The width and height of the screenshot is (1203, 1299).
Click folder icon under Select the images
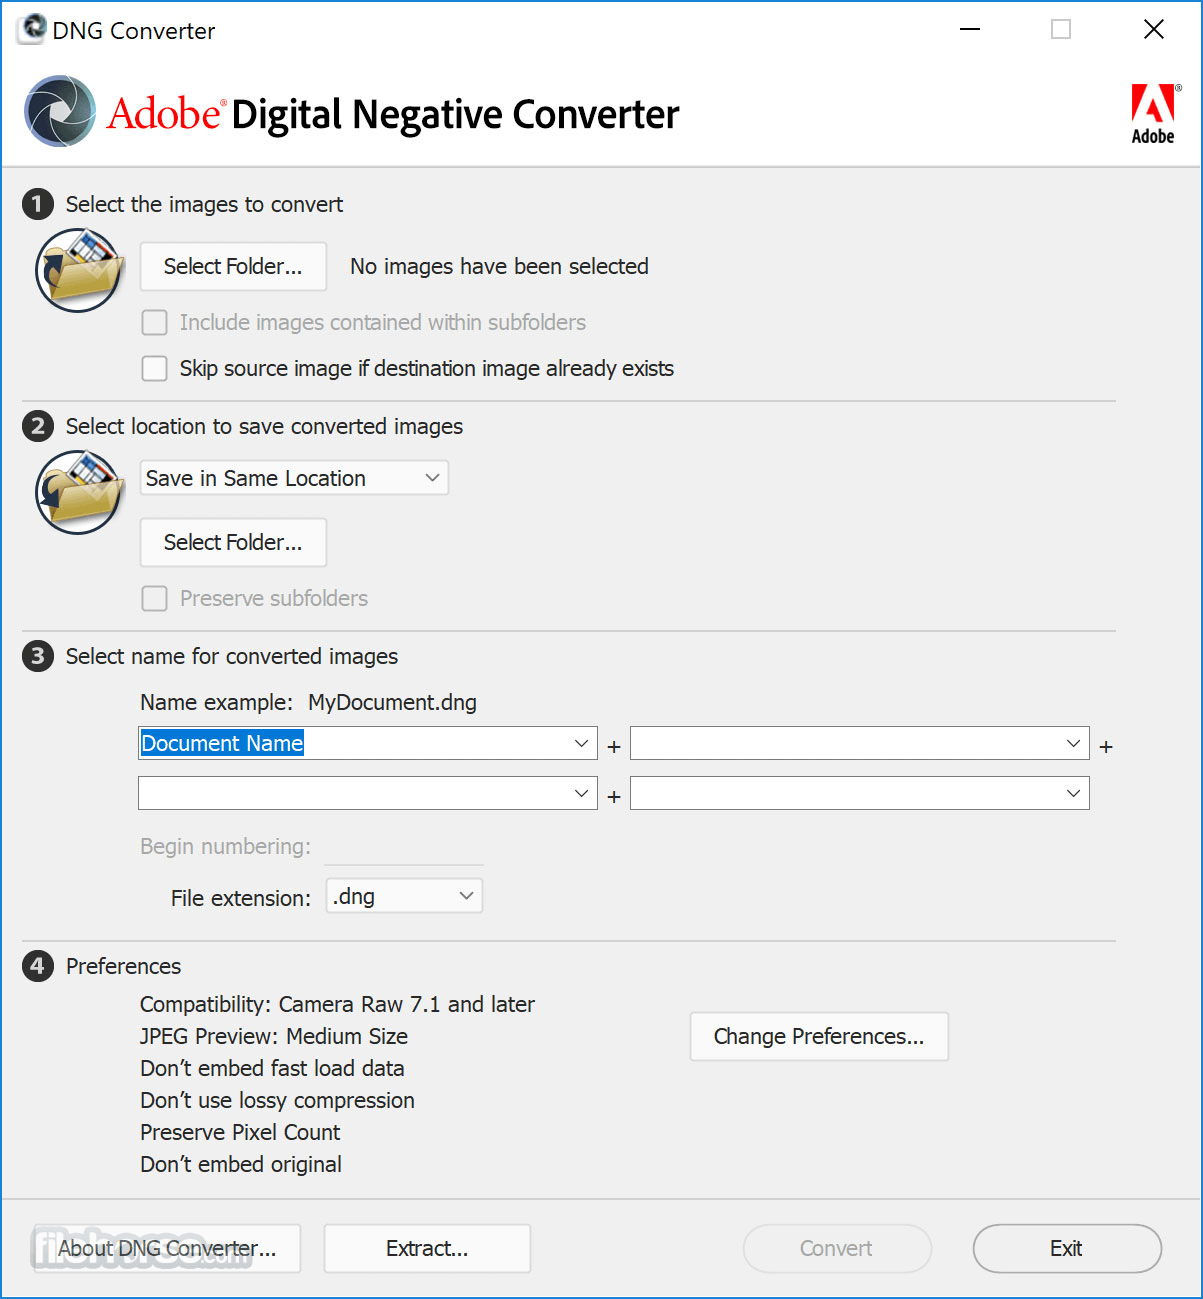(80, 269)
